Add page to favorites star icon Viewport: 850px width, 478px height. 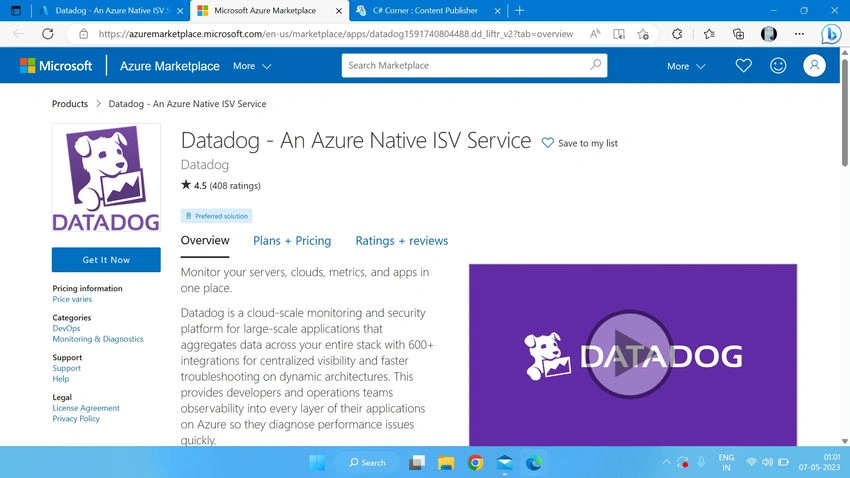point(643,34)
